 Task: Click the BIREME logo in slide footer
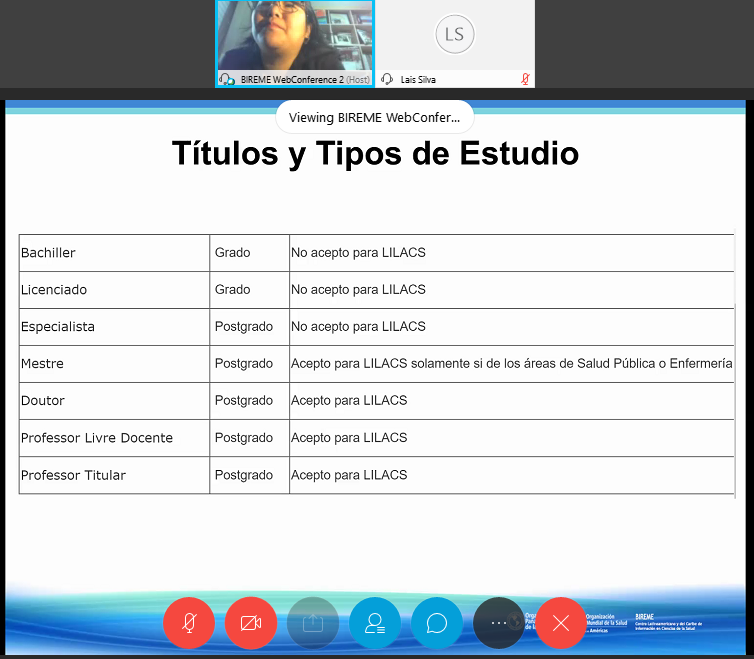668,622
